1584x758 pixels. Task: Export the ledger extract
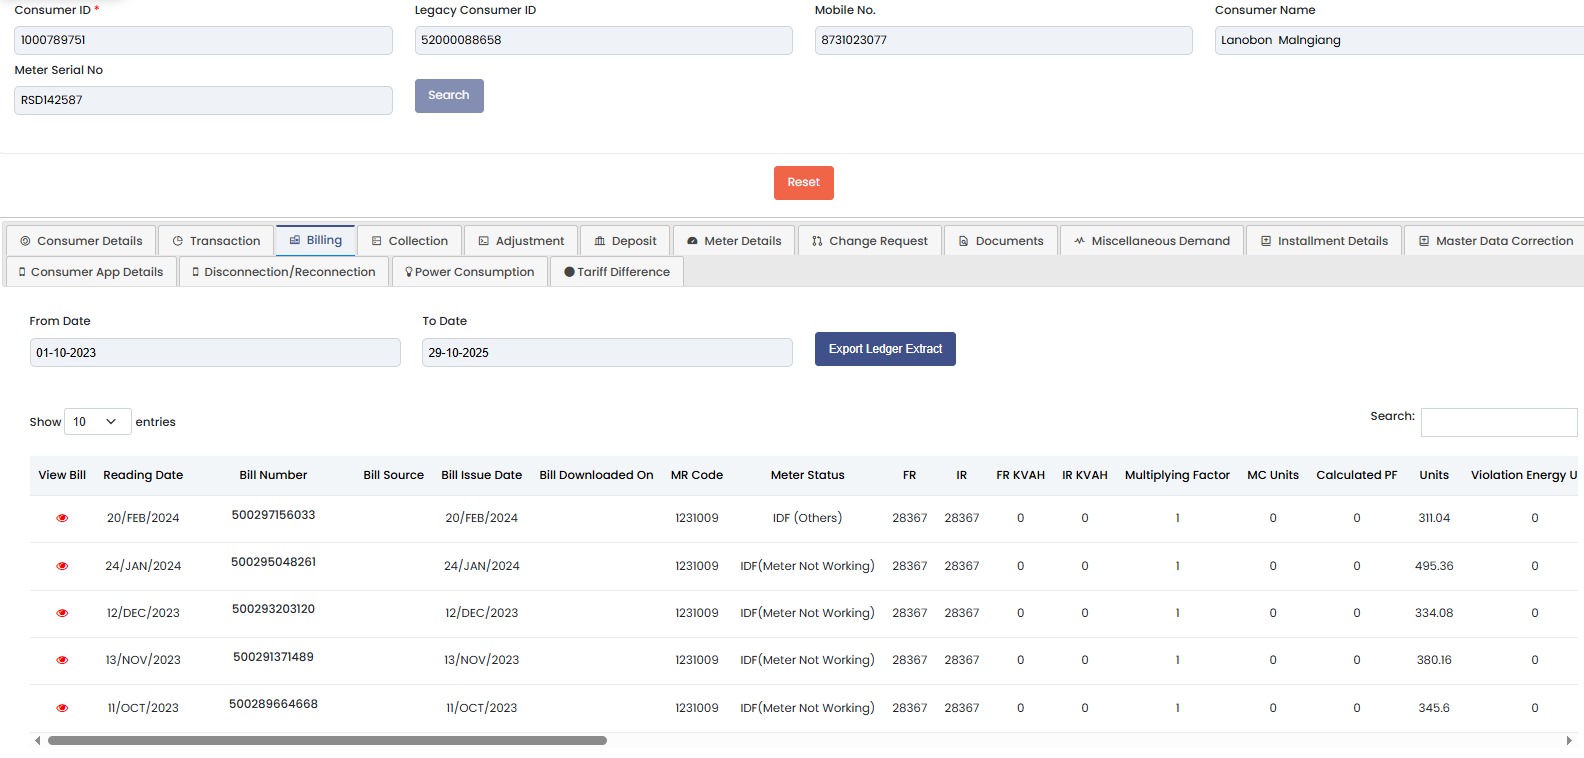[x=885, y=349]
